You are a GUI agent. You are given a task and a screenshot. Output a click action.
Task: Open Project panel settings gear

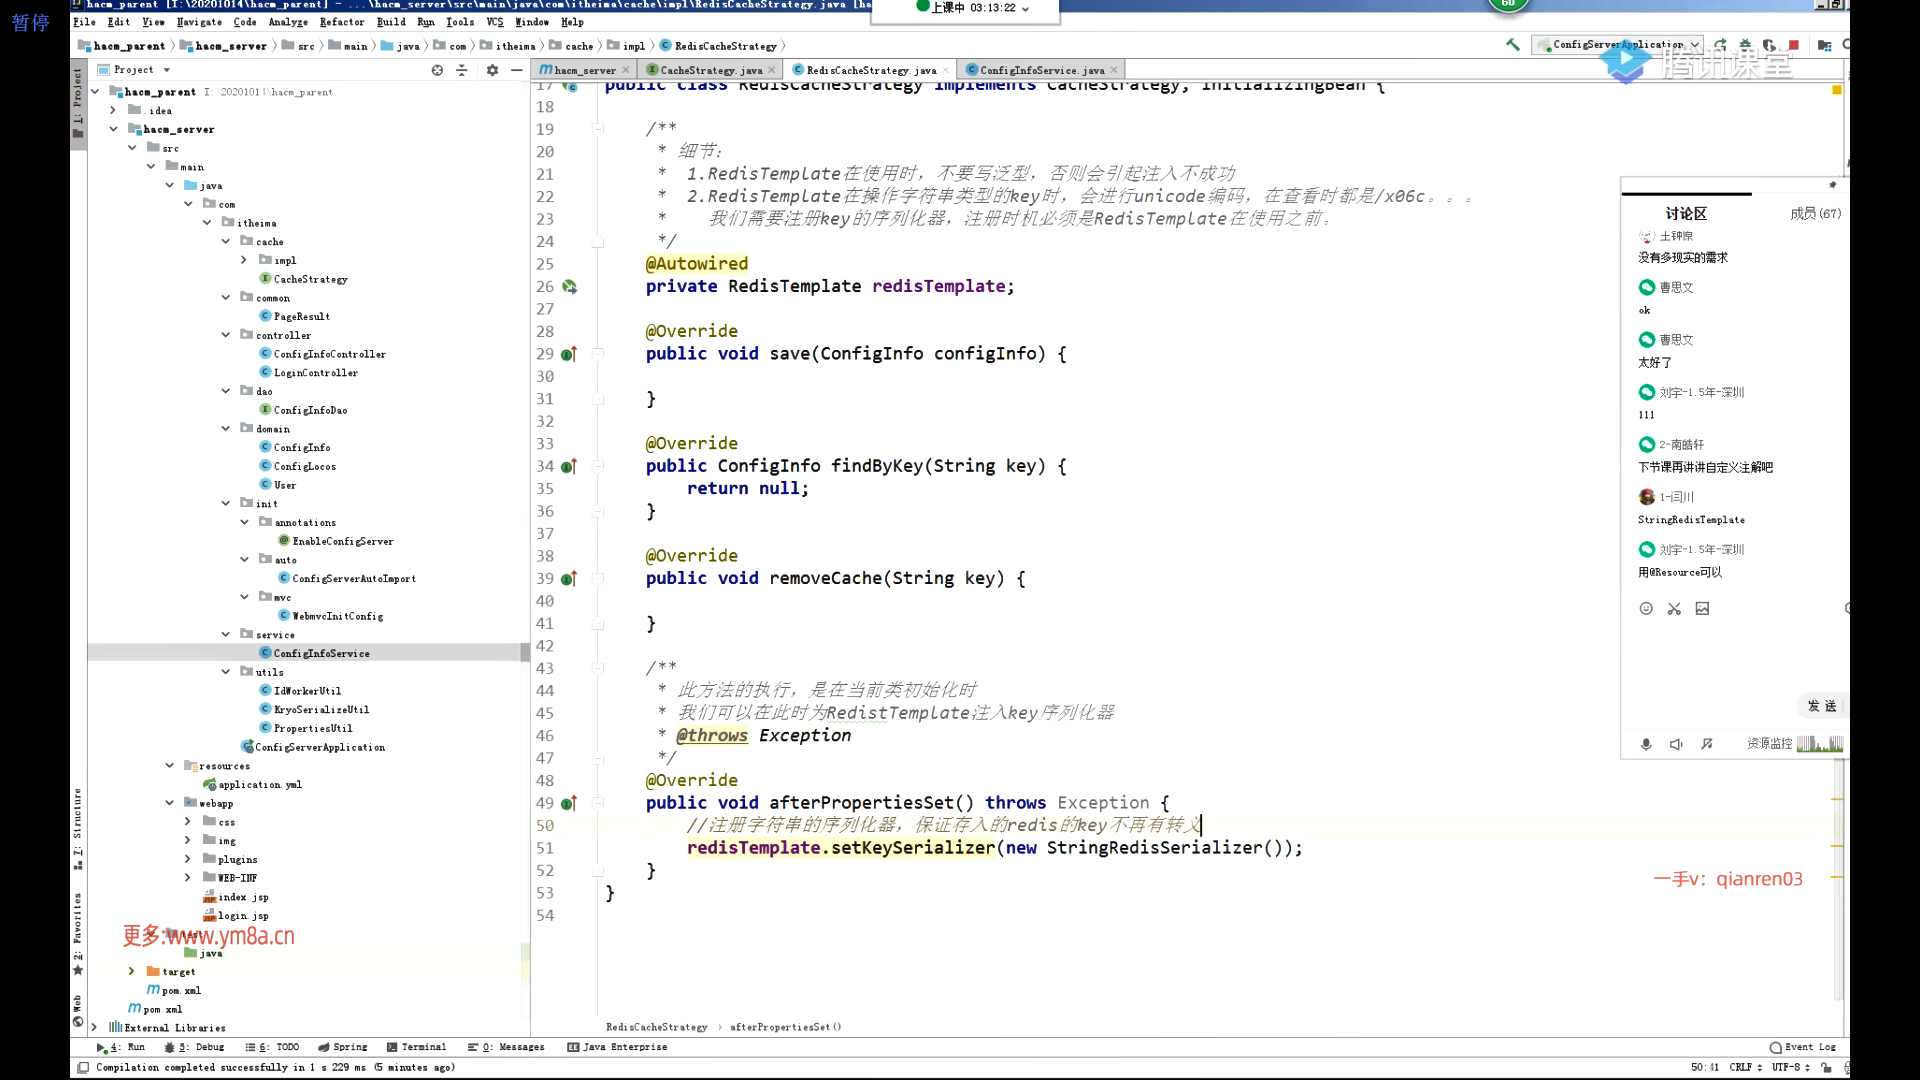click(x=492, y=70)
